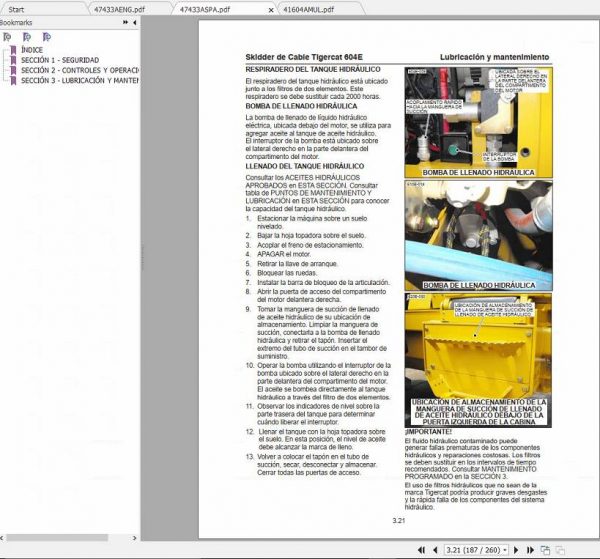Click step 4 APAGAR el motor
The width and height of the screenshot is (600, 559).
pos(284,254)
